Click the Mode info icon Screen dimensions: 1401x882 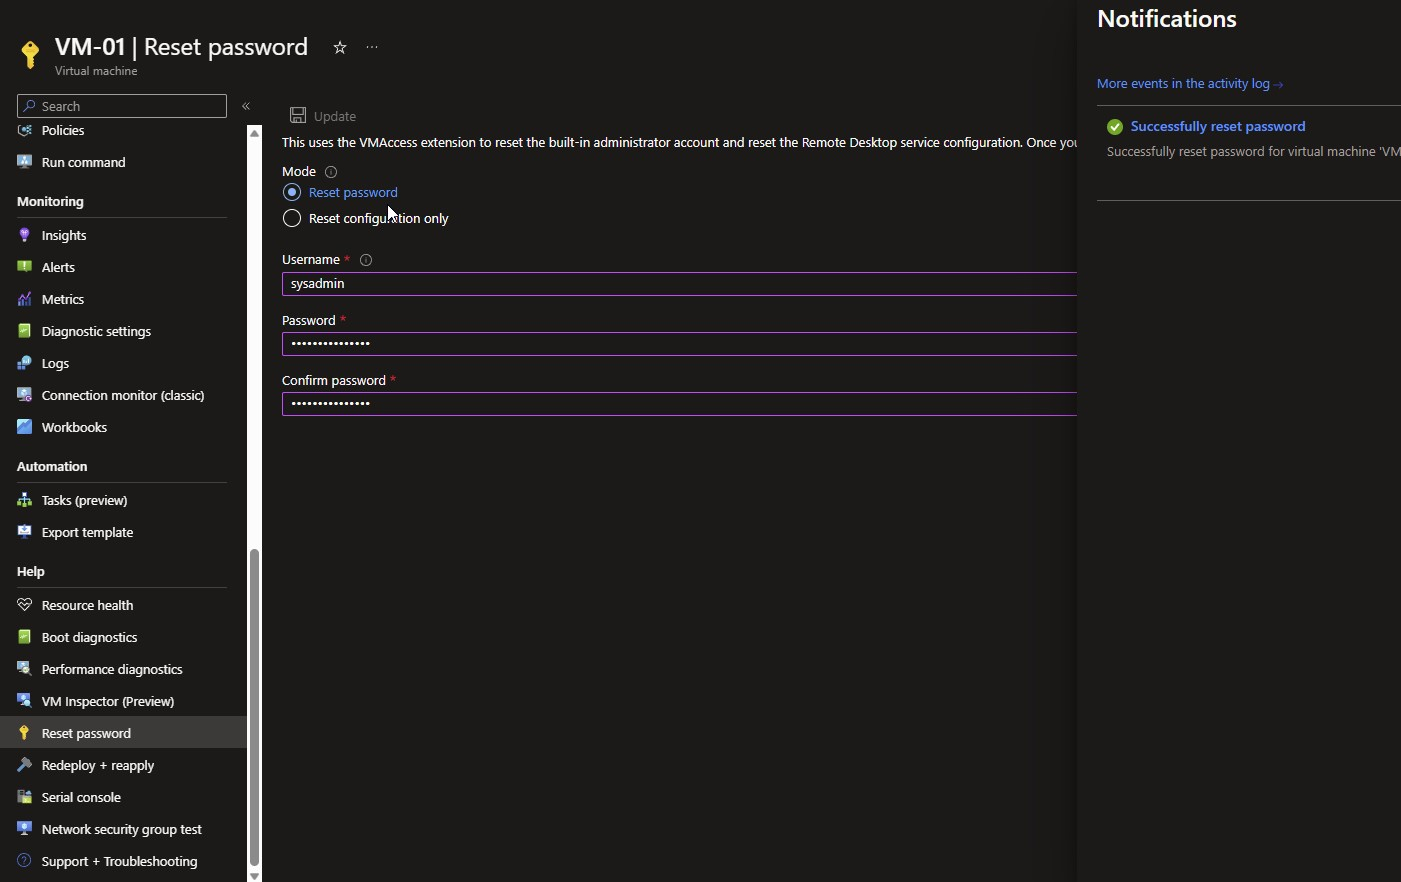click(x=331, y=172)
